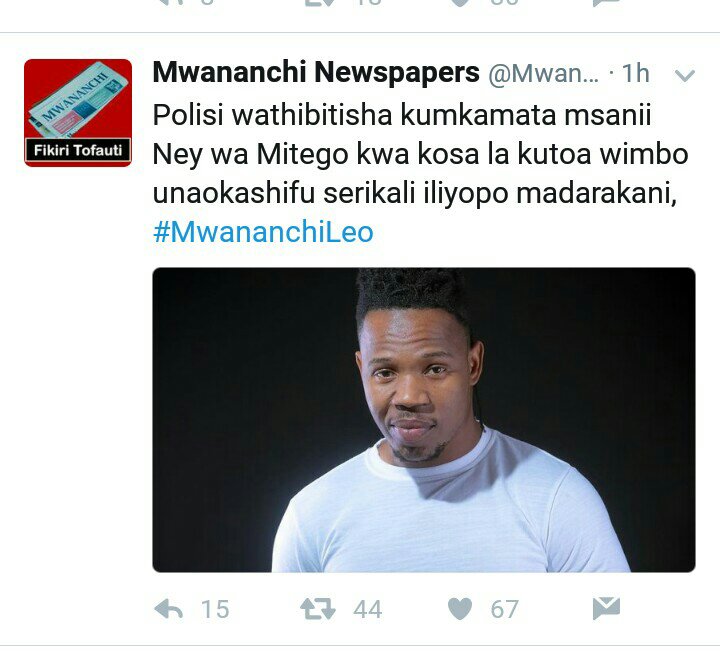Tap the Fikiri Tofauti banner on the avatar
The image size is (720, 653).
[x=78, y=150]
